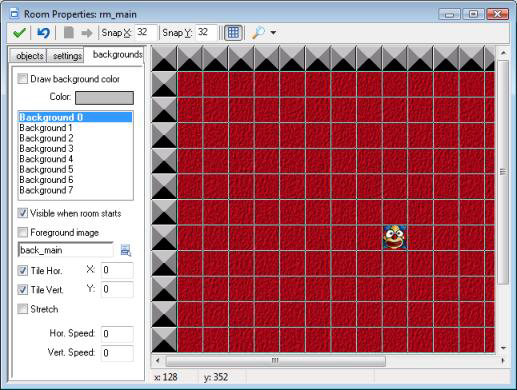Click the magnifying glass zoom icon
The width and height of the screenshot is (517, 390).
(258, 33)
